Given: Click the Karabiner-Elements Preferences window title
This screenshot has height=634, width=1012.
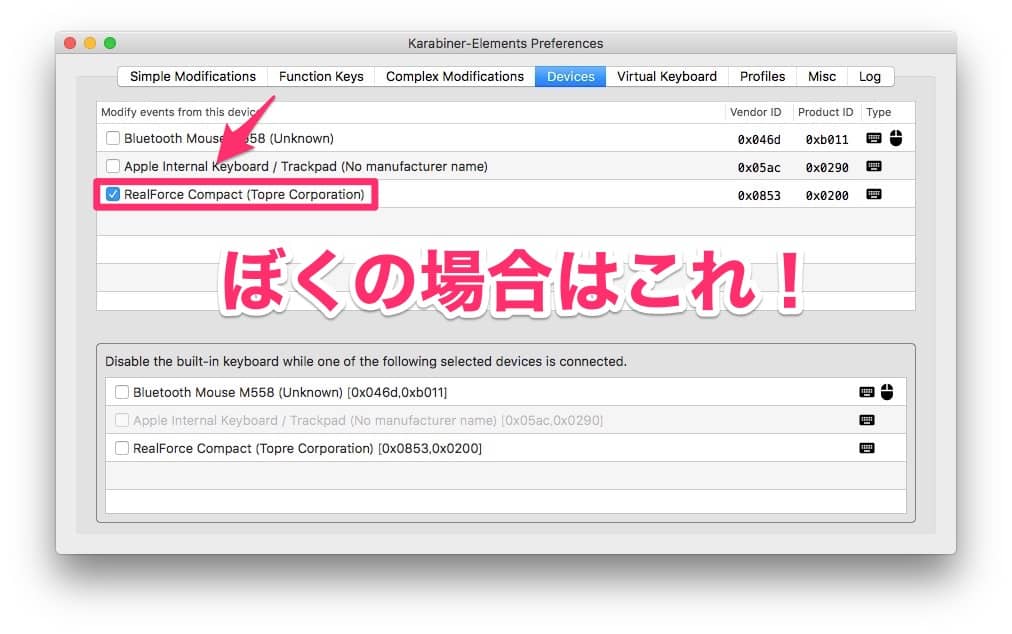Looking at the screenshot, I should (505, 43).
